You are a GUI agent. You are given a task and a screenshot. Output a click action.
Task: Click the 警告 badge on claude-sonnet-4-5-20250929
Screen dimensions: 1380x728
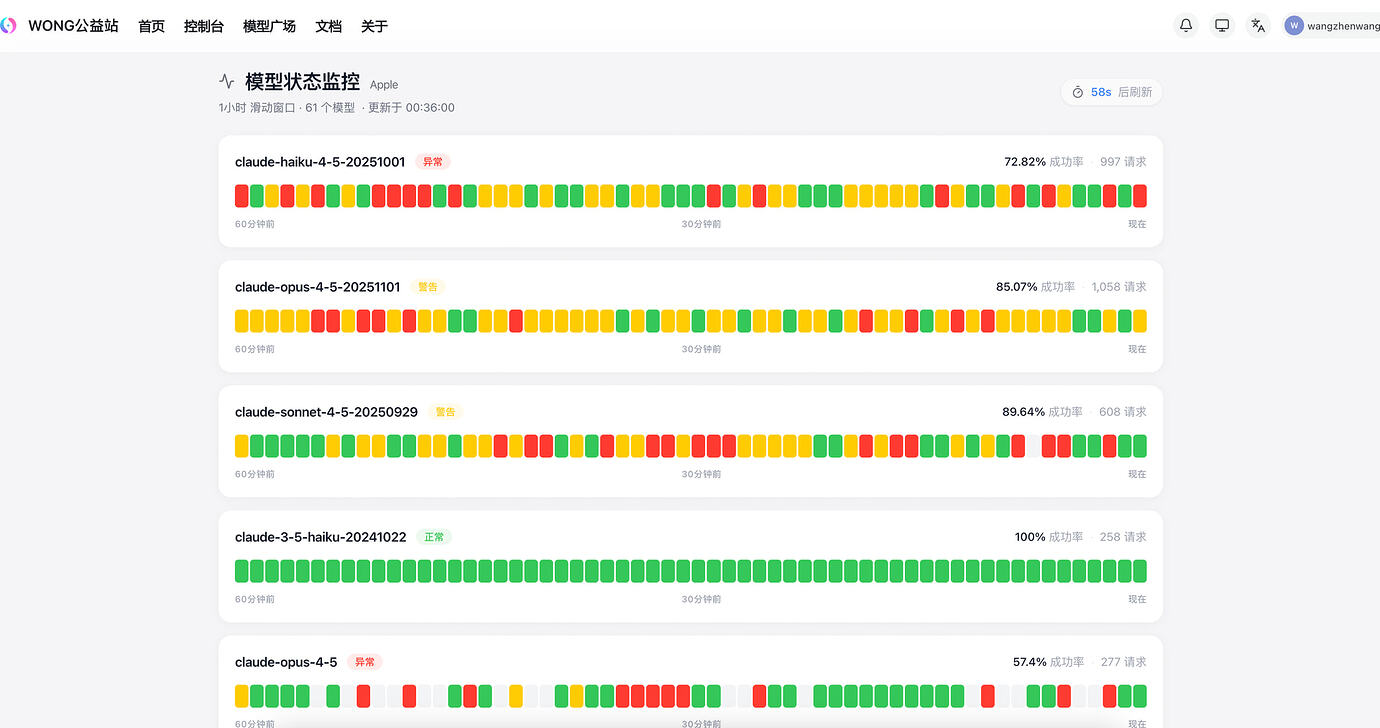point(446,412)
